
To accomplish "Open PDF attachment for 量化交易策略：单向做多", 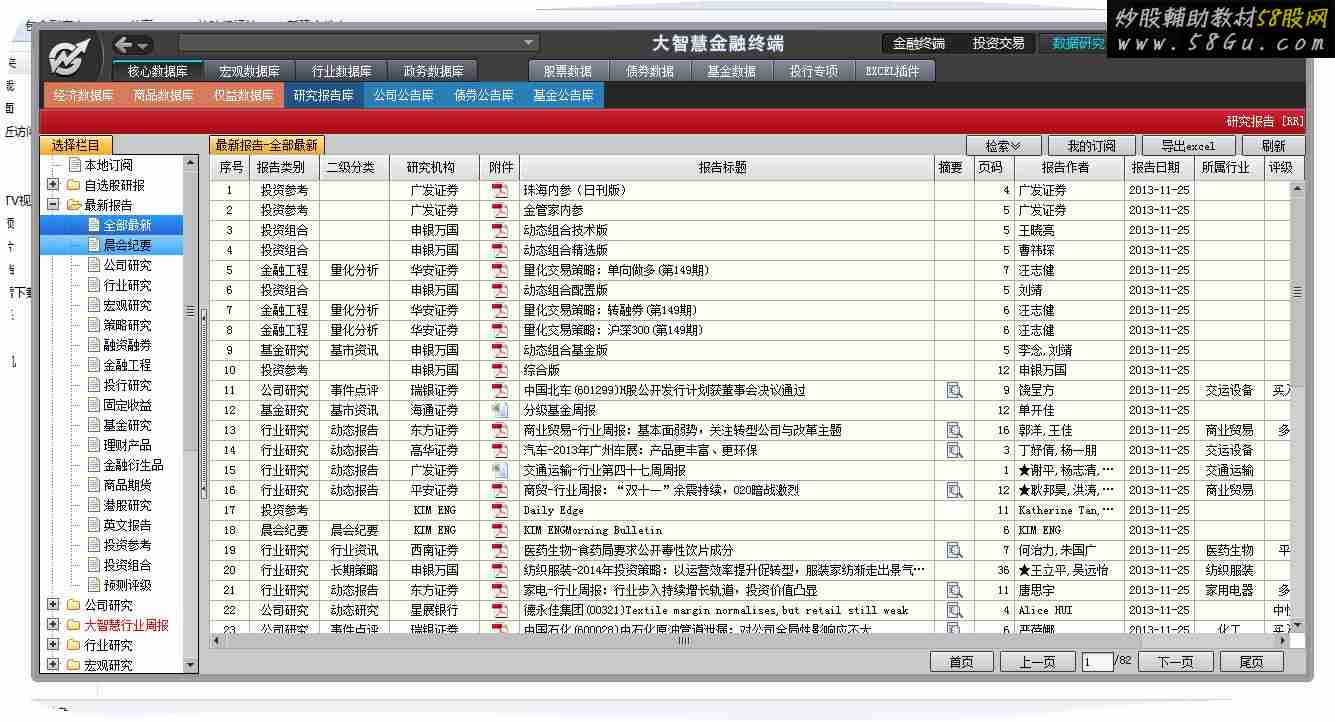I will [x=500, y=270].
